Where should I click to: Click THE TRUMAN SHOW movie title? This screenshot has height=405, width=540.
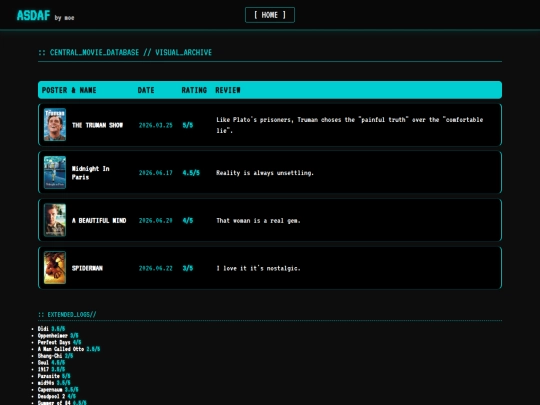pyautogui.click(x=97, y=125)
